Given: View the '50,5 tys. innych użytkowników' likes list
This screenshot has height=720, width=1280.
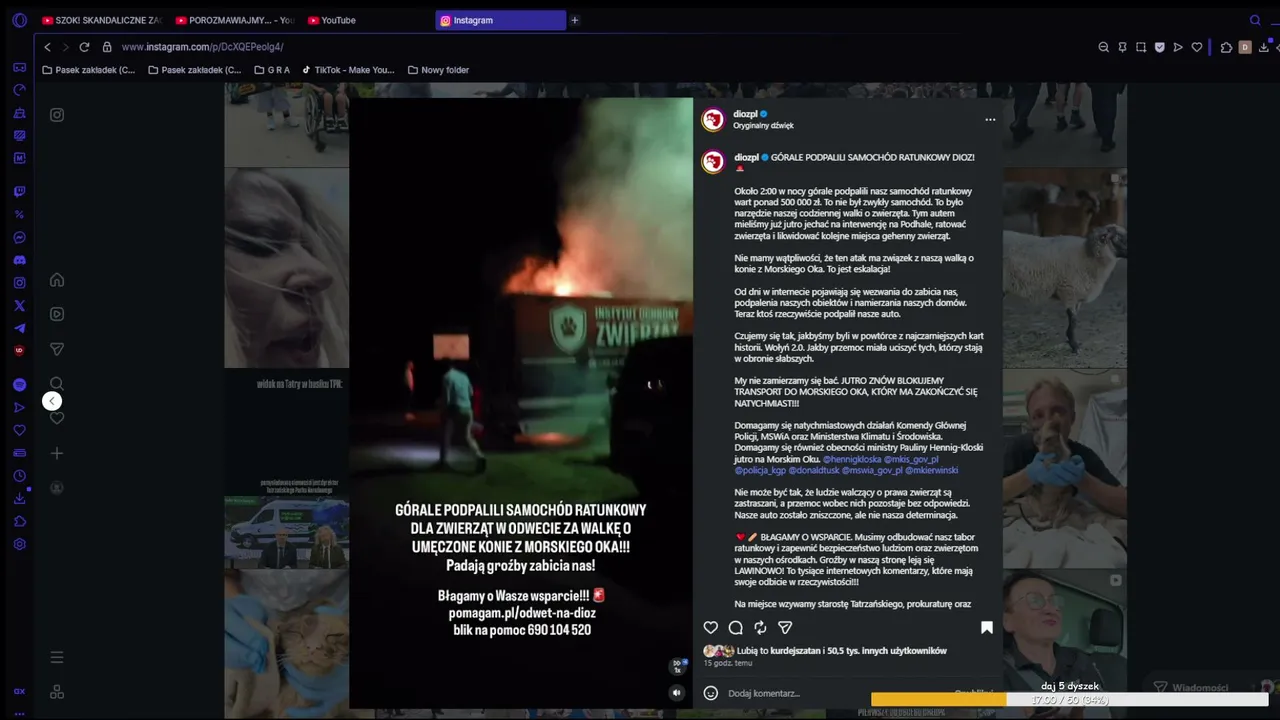Looking at the screenshot, I should [x=889, y=651].
